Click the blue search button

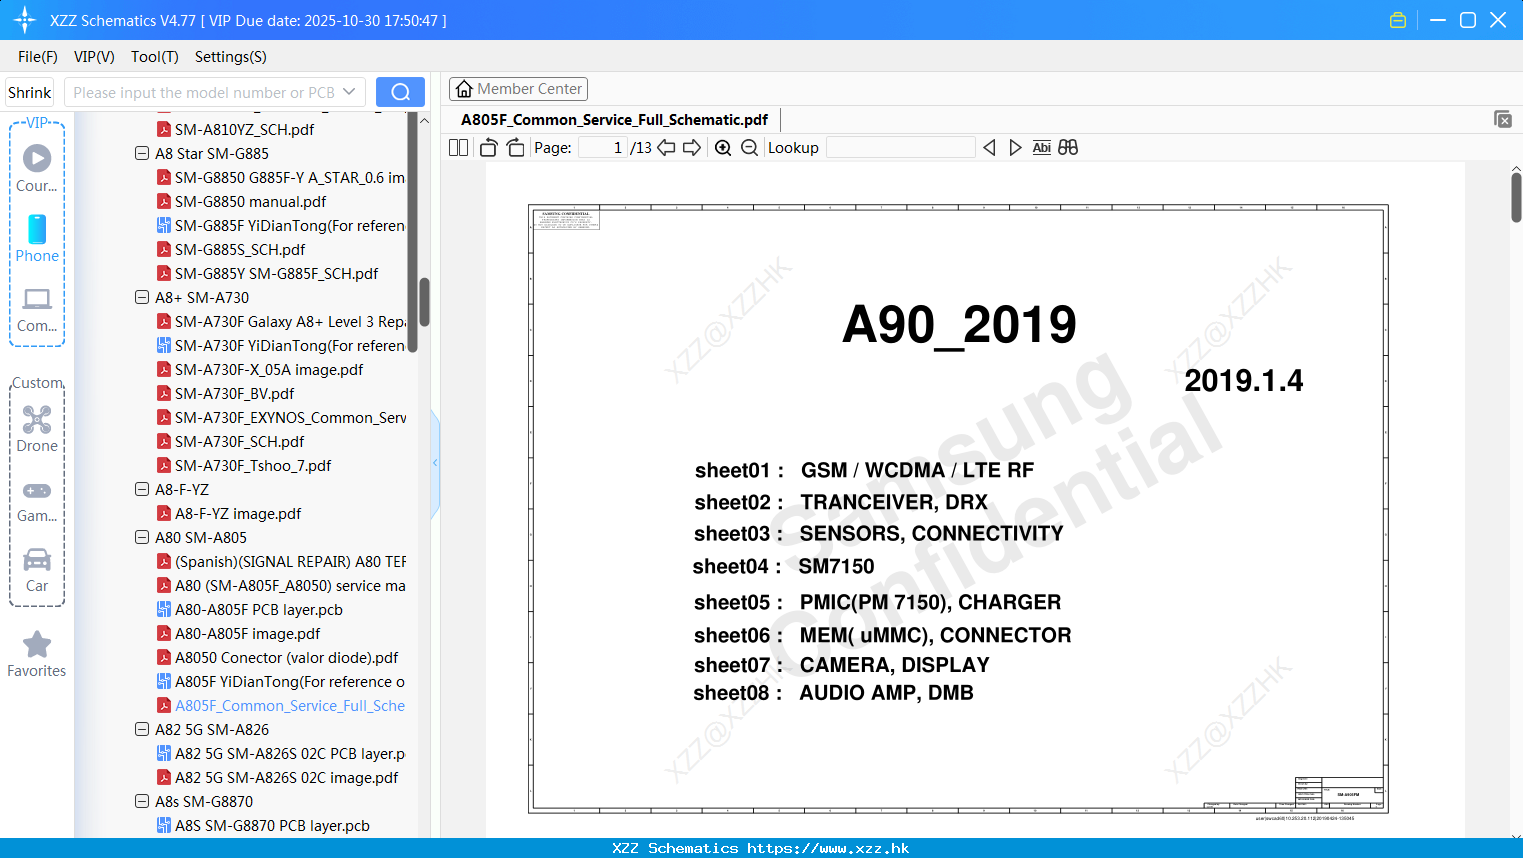(400, 92)
